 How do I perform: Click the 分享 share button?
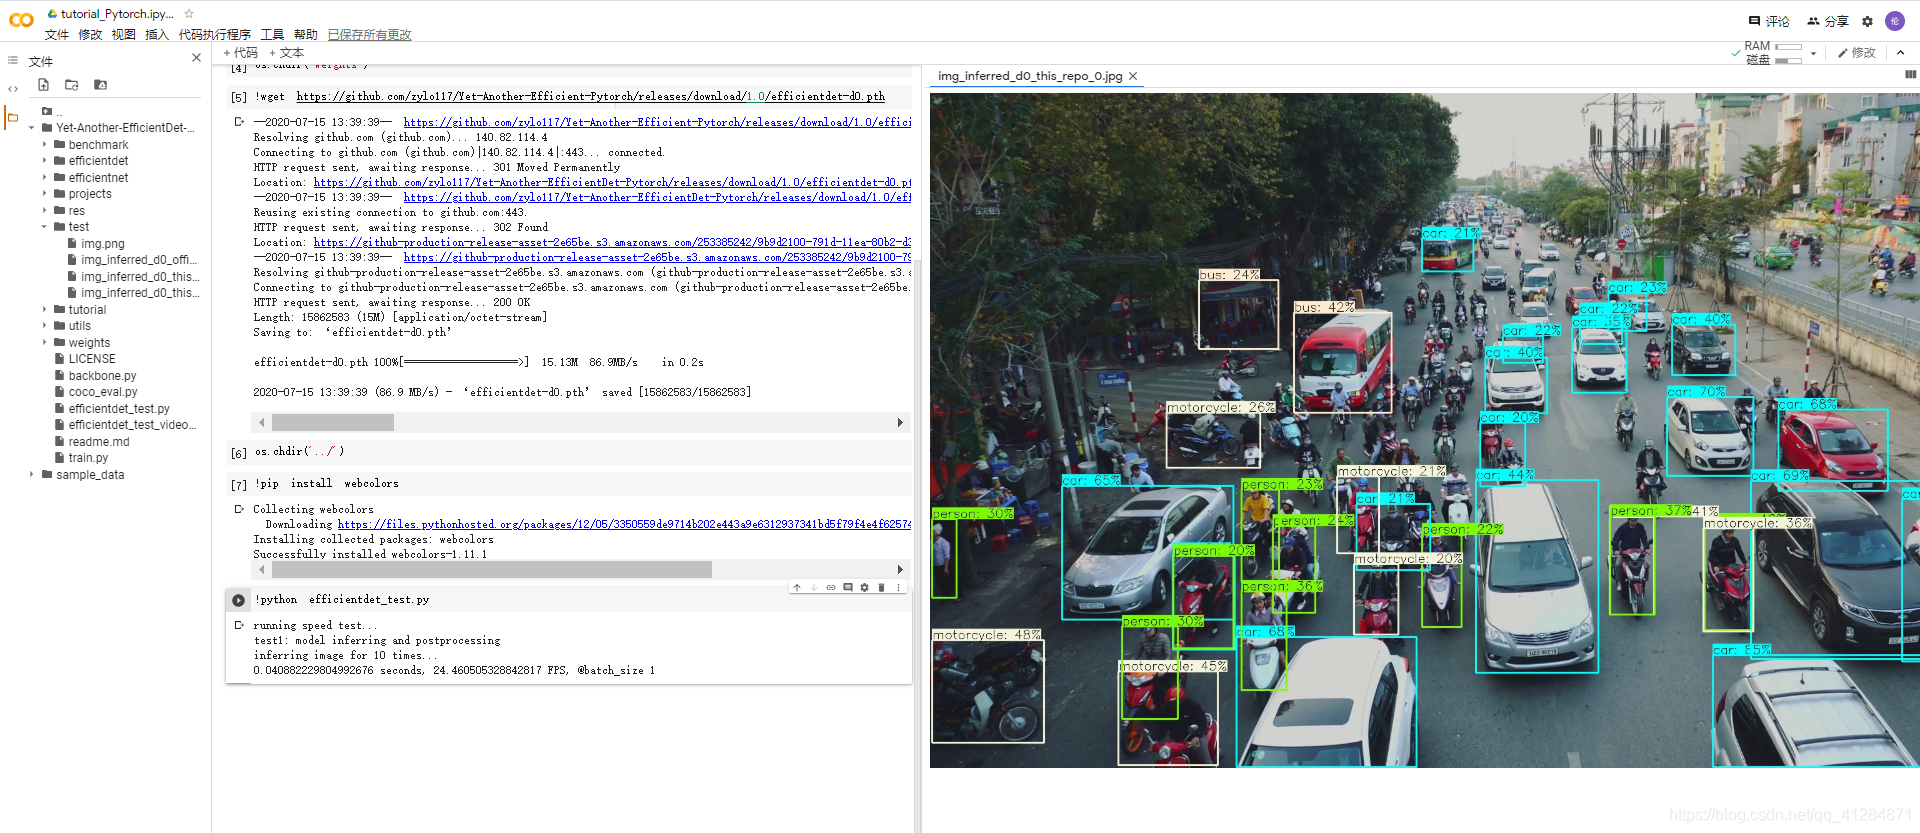coord(1828,21)
